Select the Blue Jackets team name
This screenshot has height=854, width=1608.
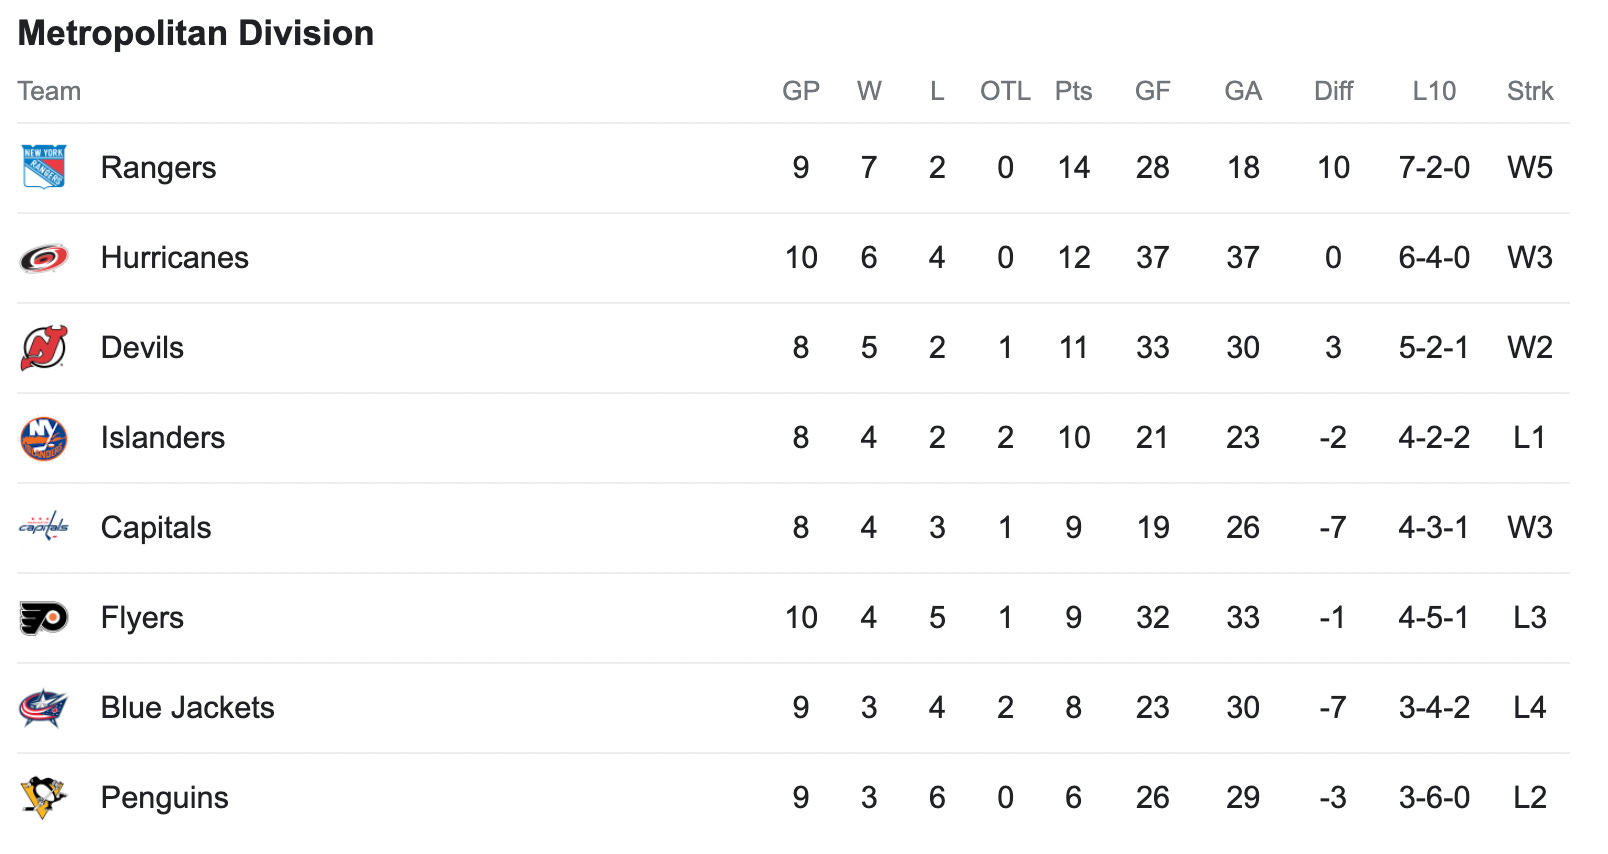(x=188, y=708)
